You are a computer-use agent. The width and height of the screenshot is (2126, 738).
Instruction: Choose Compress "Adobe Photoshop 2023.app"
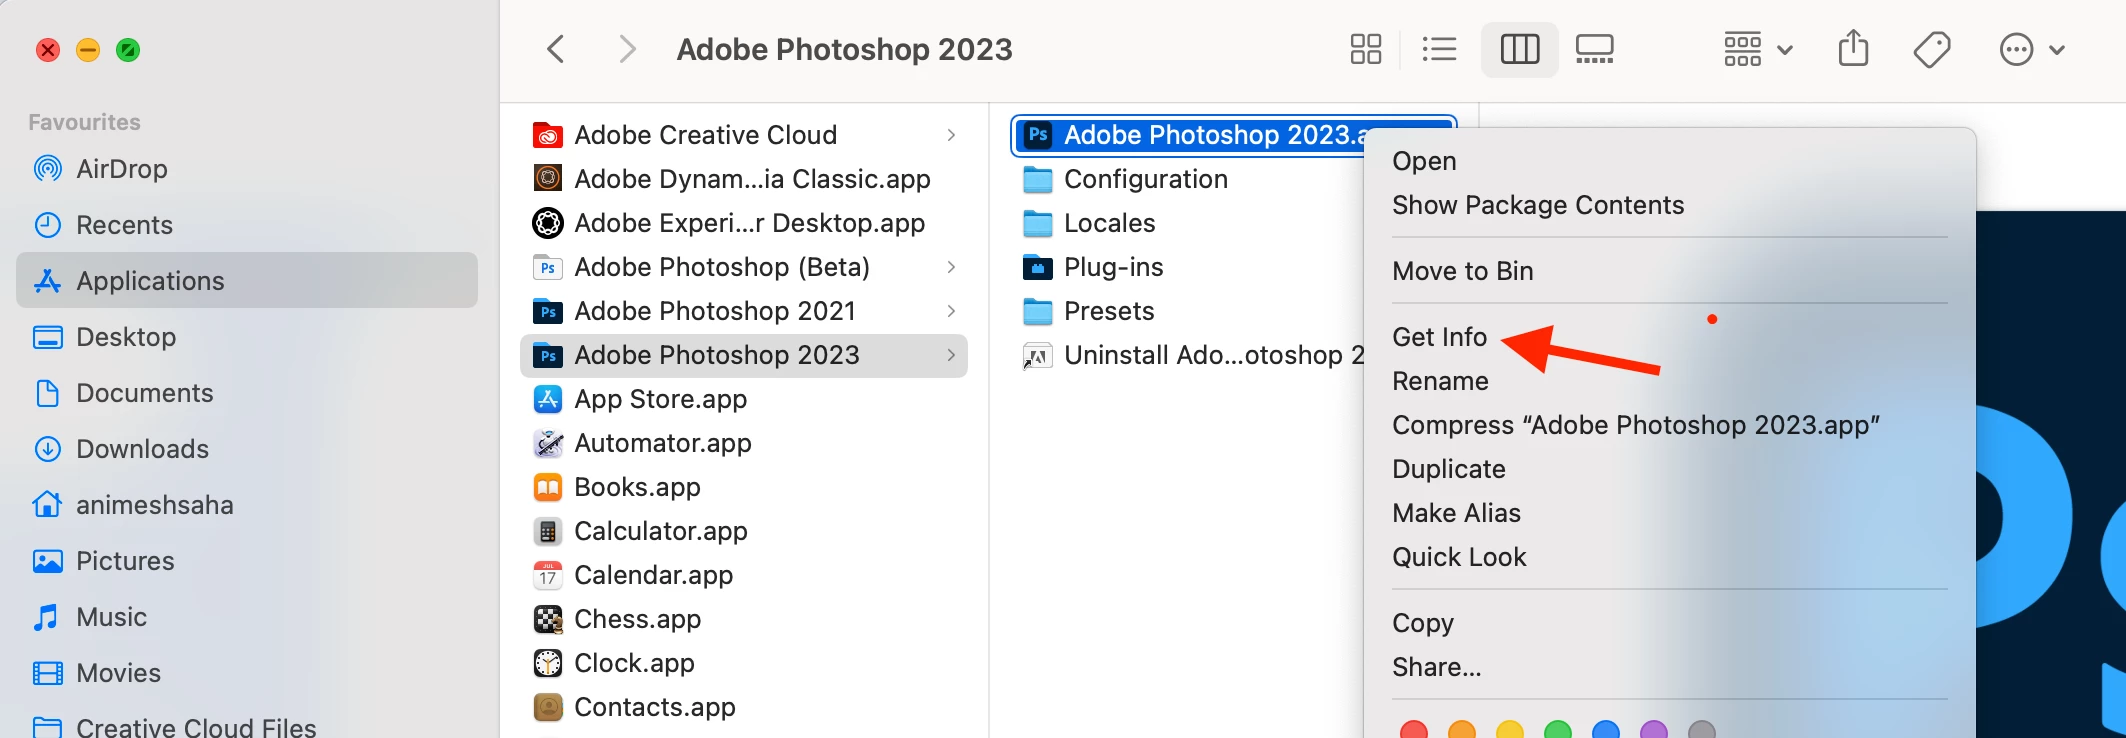(1635, 425)
